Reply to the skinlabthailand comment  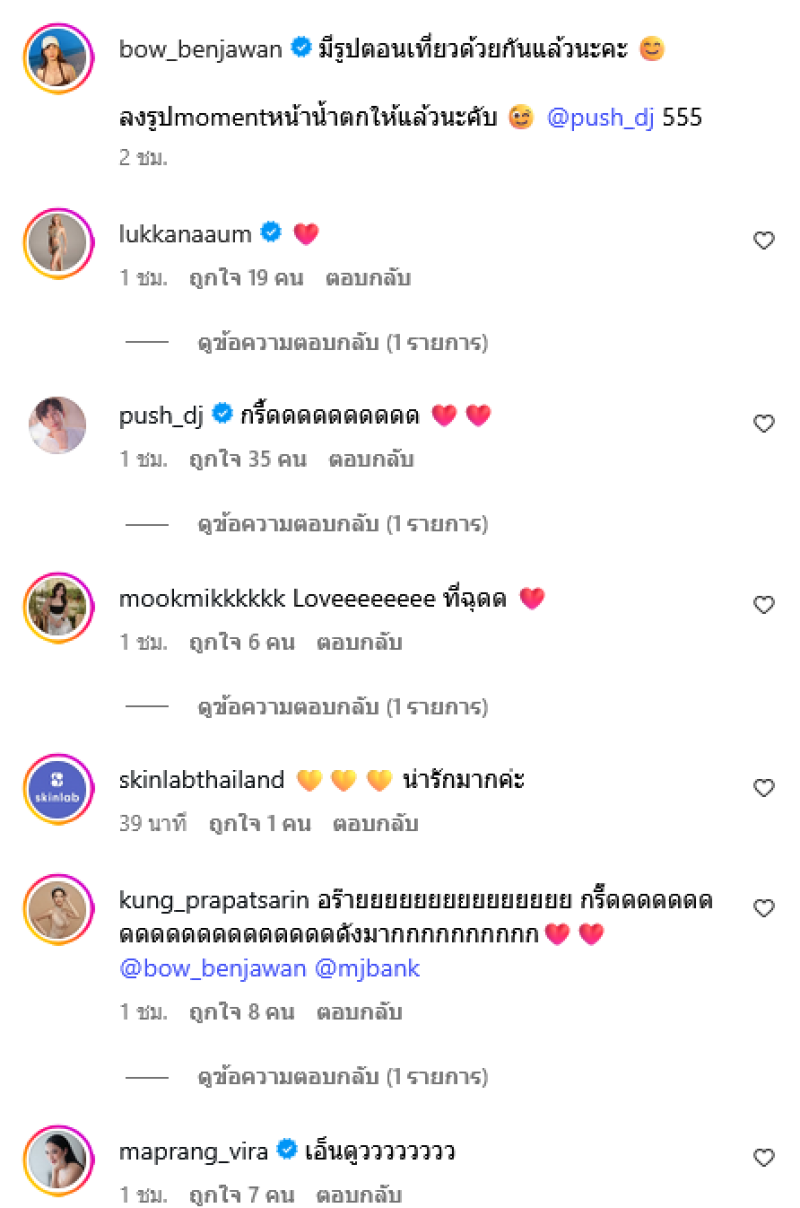point(375,824)
